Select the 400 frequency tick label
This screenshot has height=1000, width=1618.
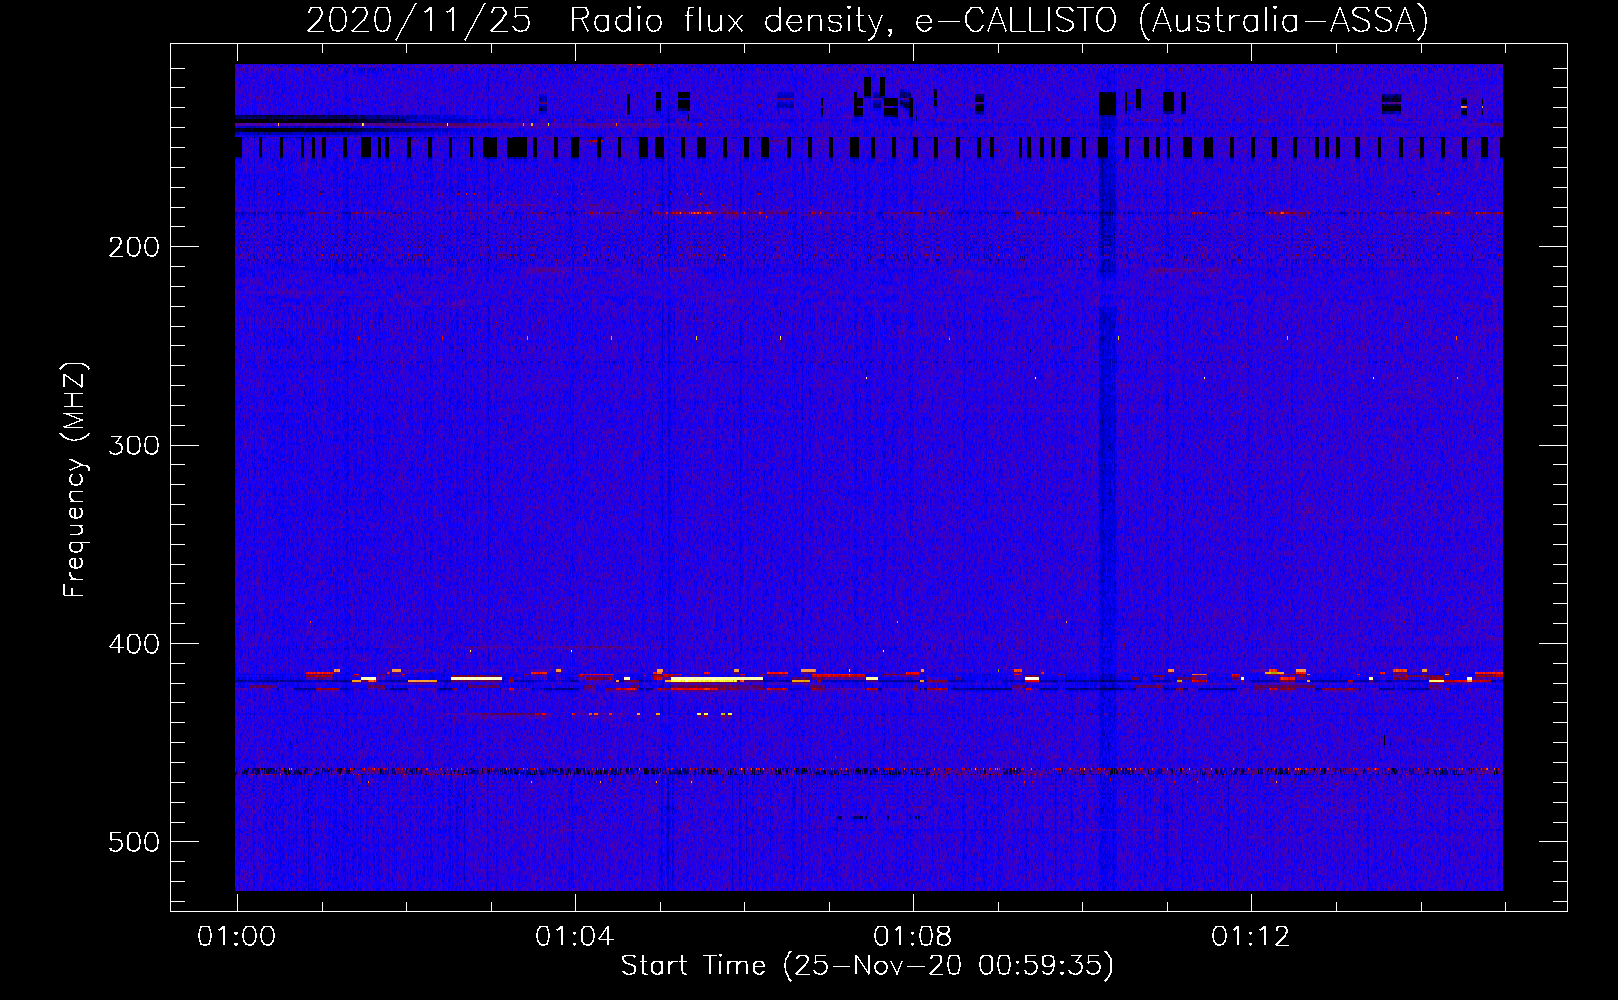tap(134, 644)
